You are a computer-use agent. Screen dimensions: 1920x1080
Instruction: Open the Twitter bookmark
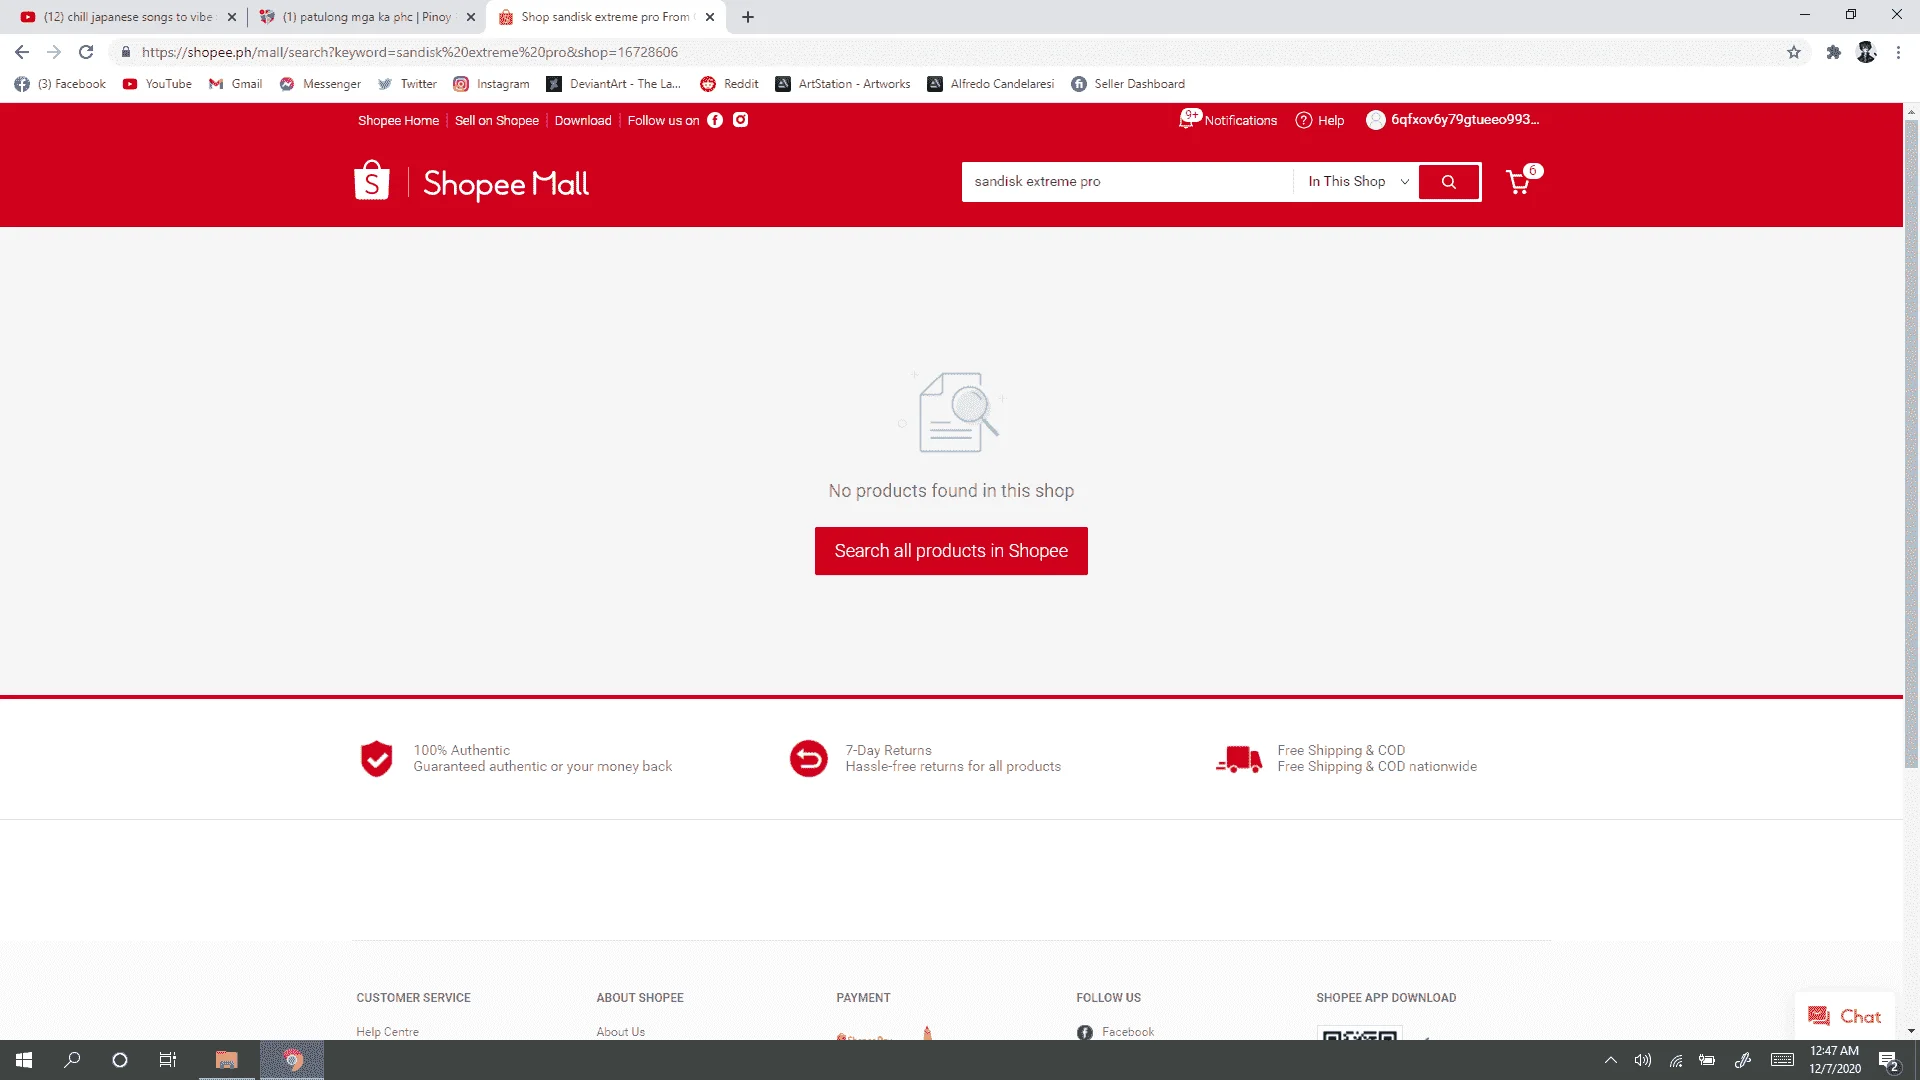[x=407, y=84]
